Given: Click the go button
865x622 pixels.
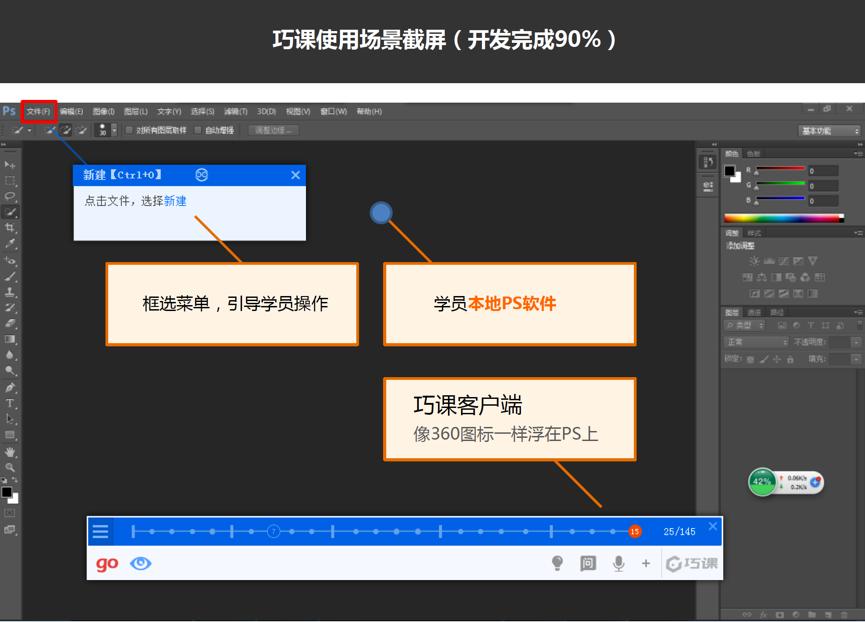Looking at the screenshot, I should coord(107,564).
